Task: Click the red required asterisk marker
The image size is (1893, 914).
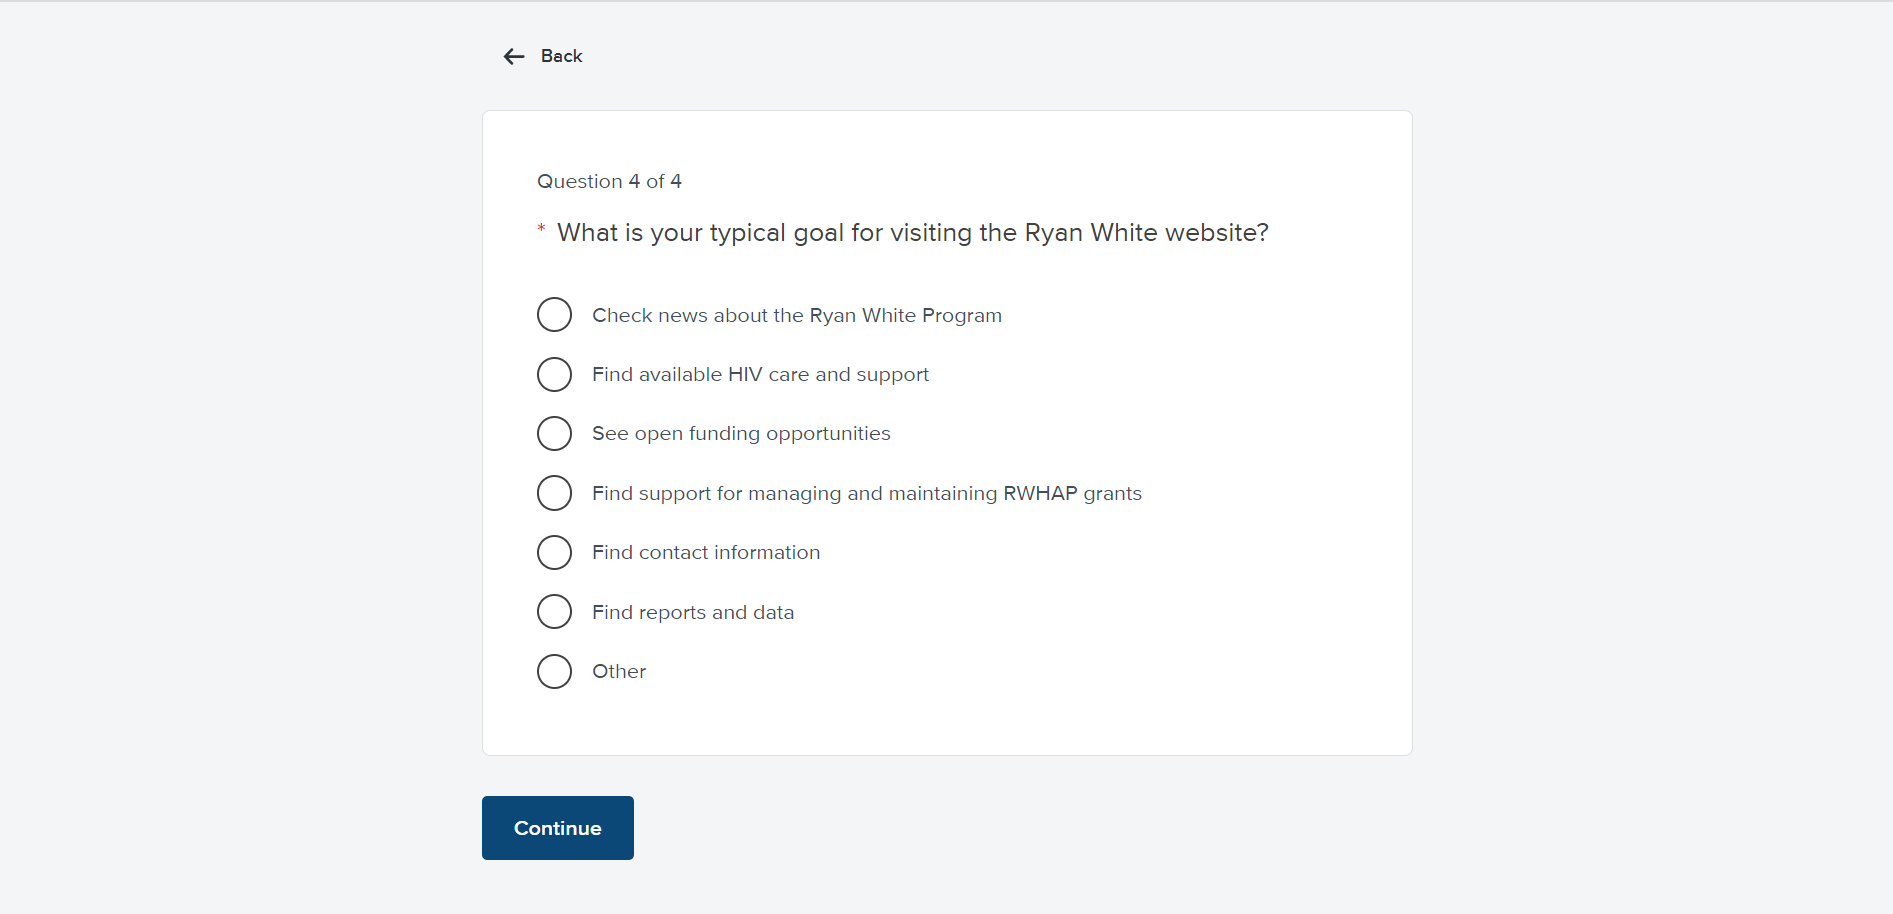Action: 541,229
